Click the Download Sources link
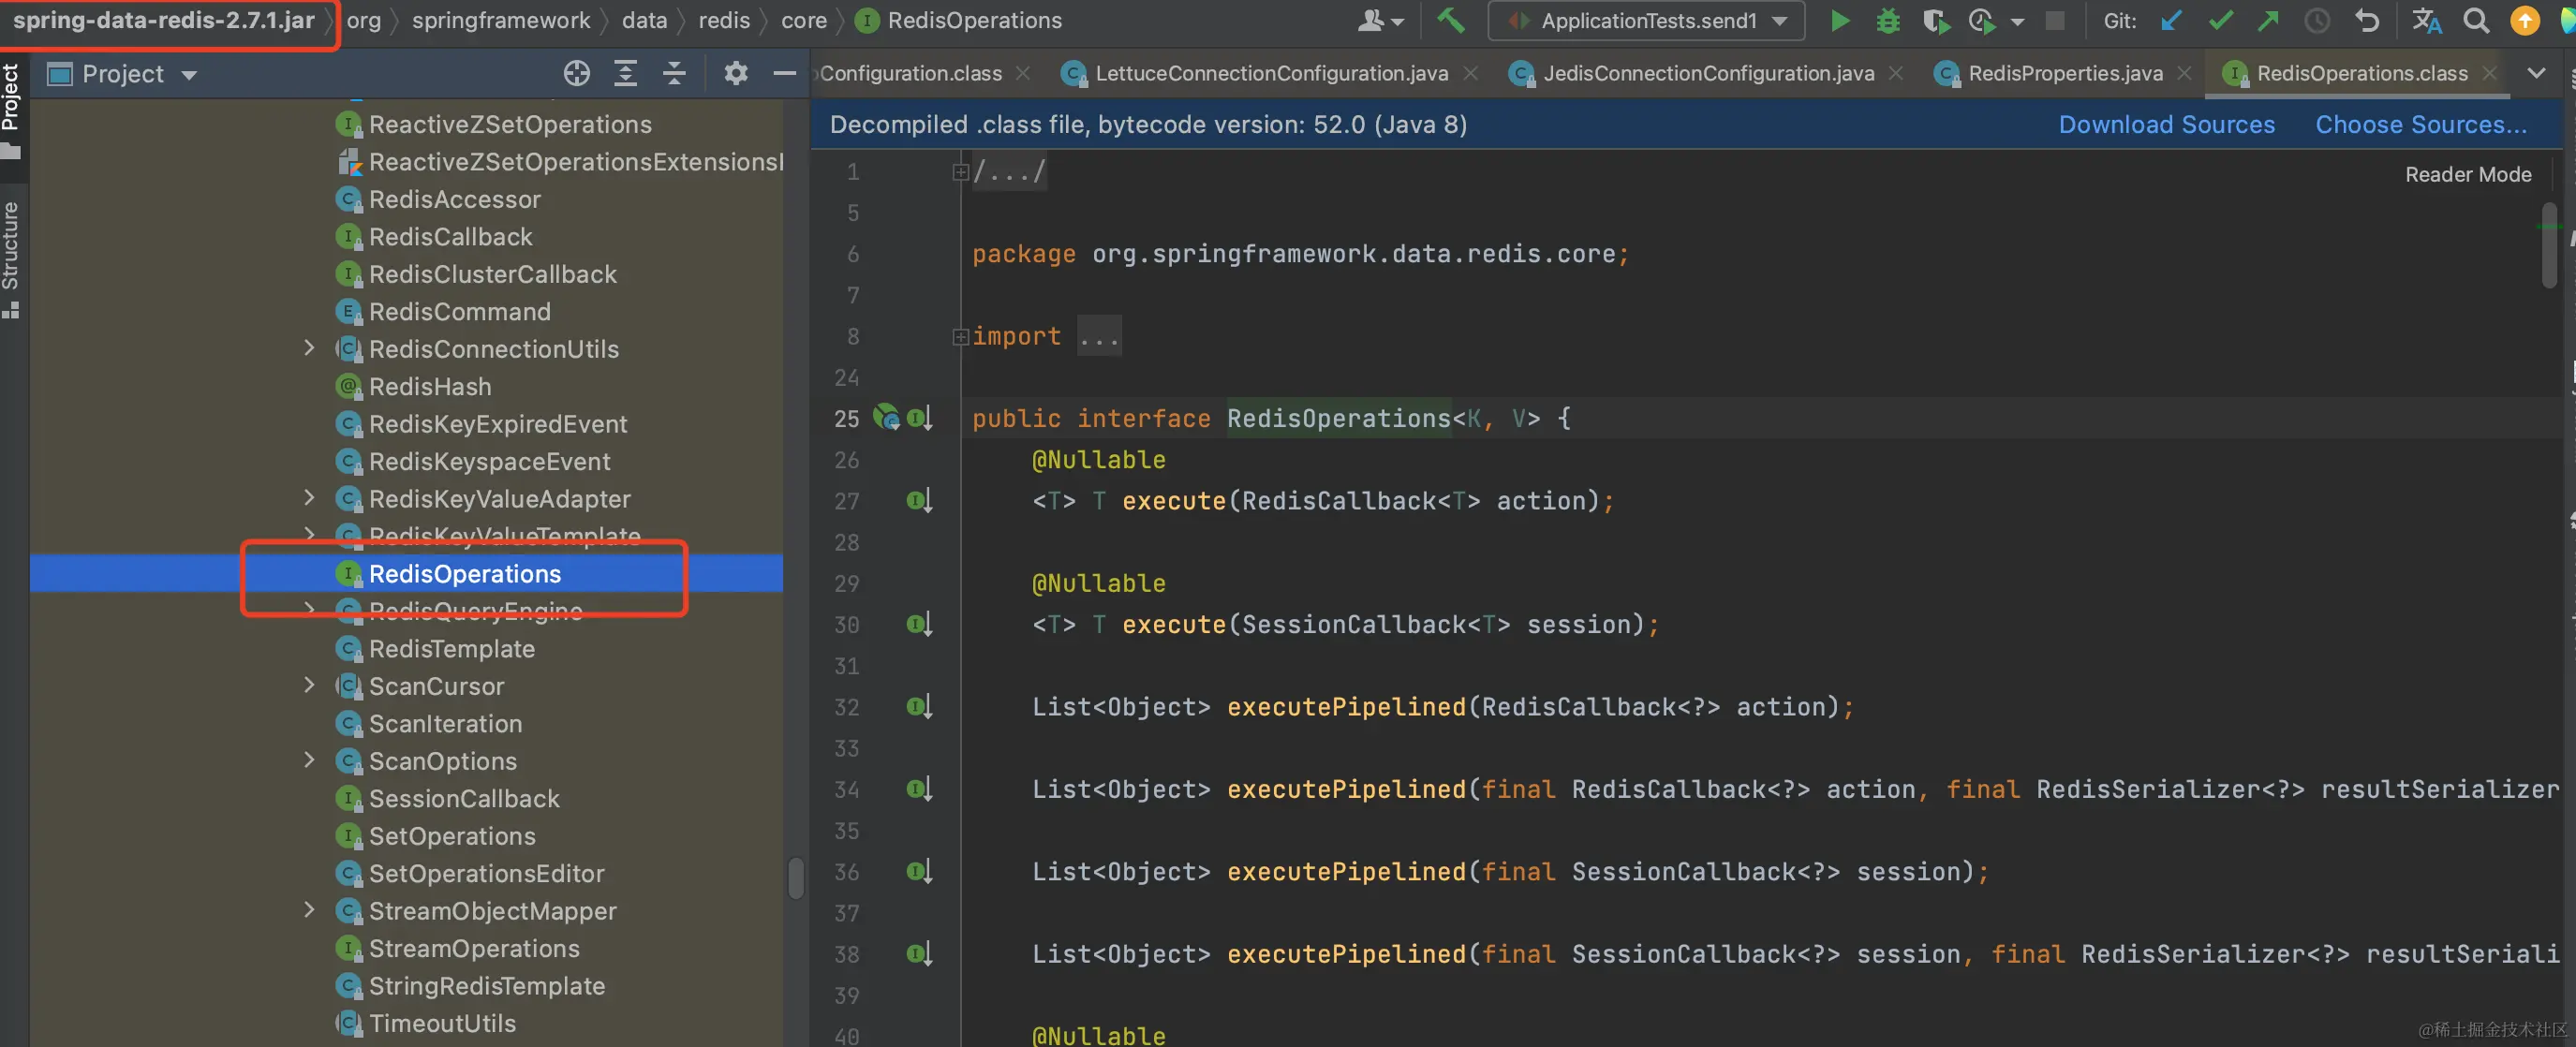Screen dimensions: 2576x1047 2166,124
